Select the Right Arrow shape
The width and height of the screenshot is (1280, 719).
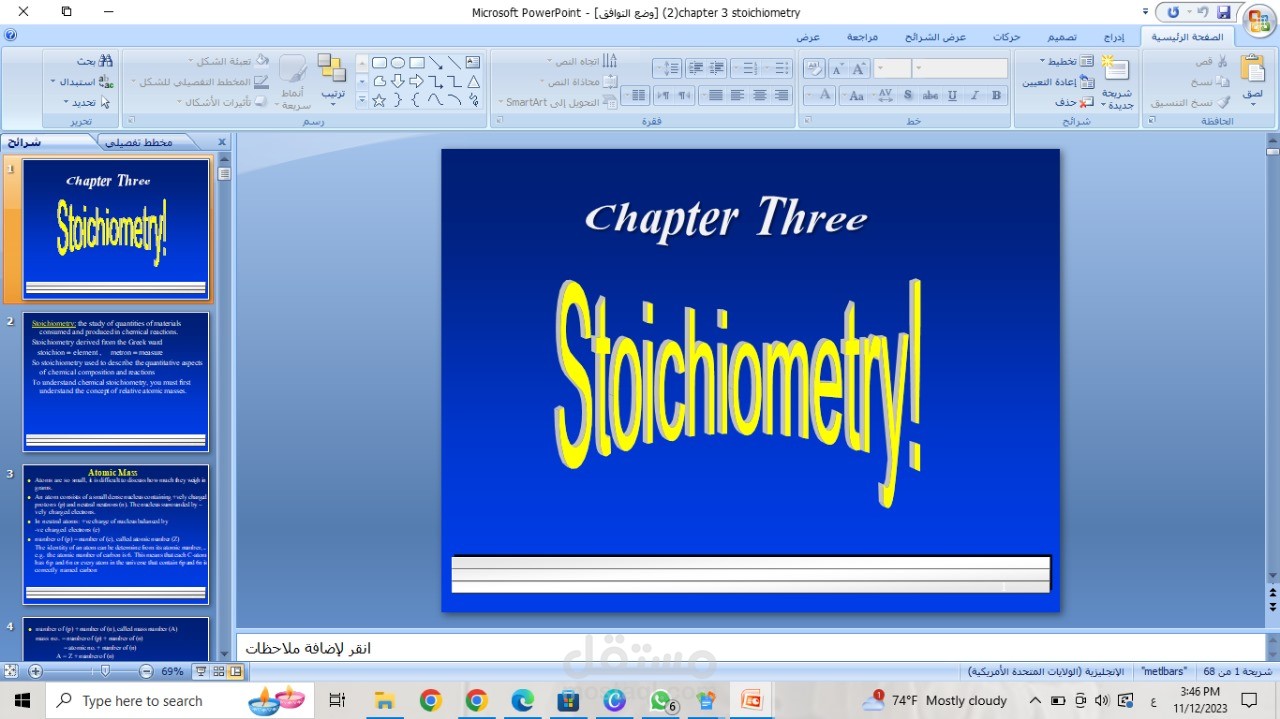point(416,82)
